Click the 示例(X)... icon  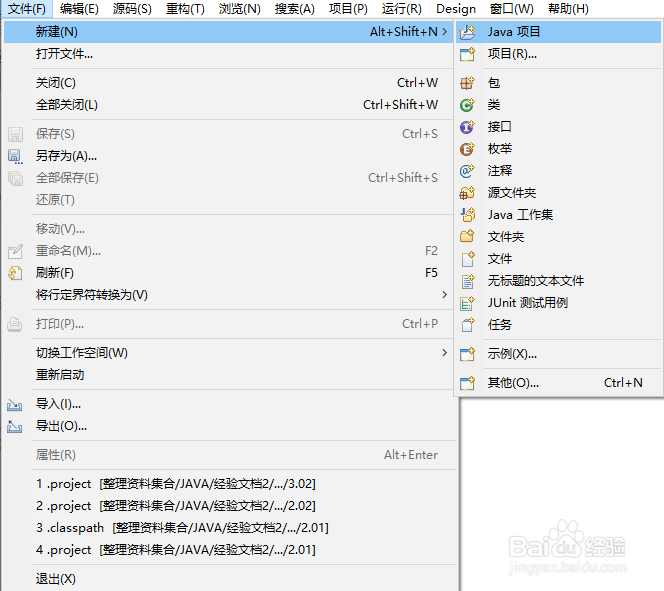click(x=468, y=354)
